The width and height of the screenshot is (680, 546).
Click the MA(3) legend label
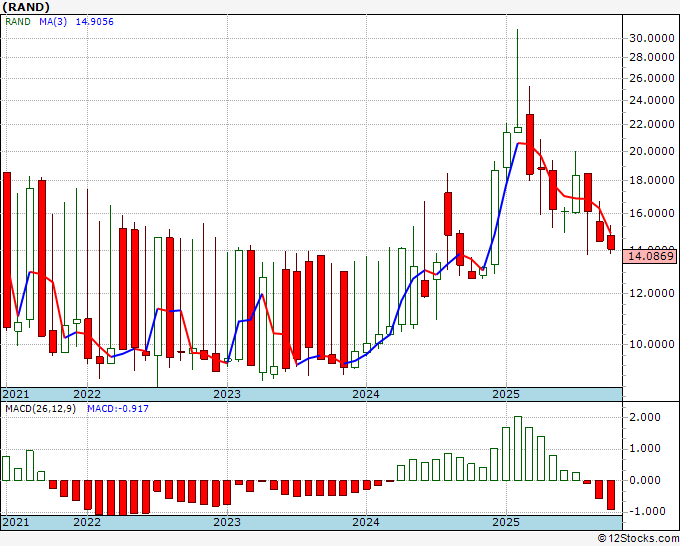coord(53,22)
